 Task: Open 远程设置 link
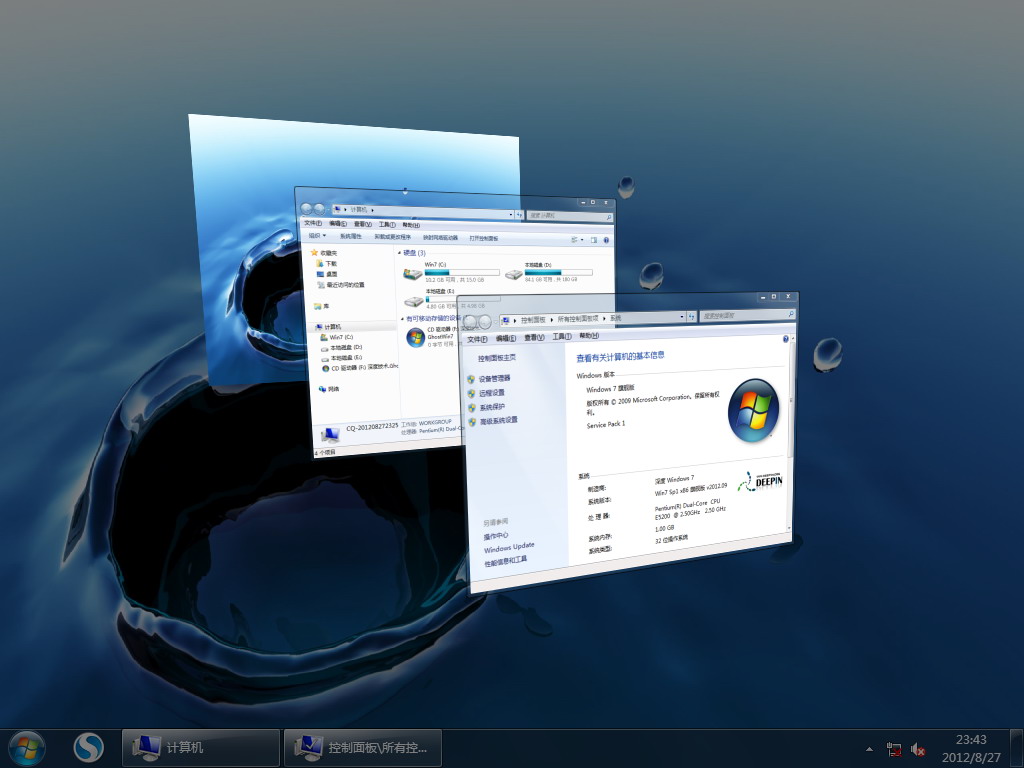[485, 393]
